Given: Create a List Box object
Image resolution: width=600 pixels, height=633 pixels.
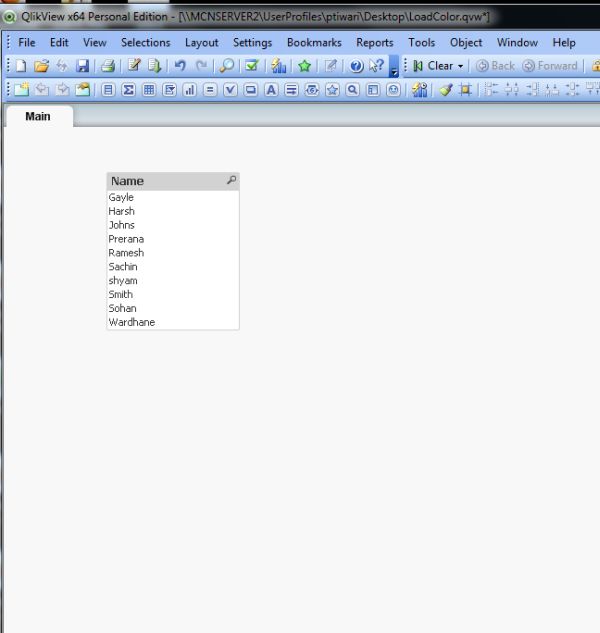Looking at the screenshot, I should click(x=108, y=90).
